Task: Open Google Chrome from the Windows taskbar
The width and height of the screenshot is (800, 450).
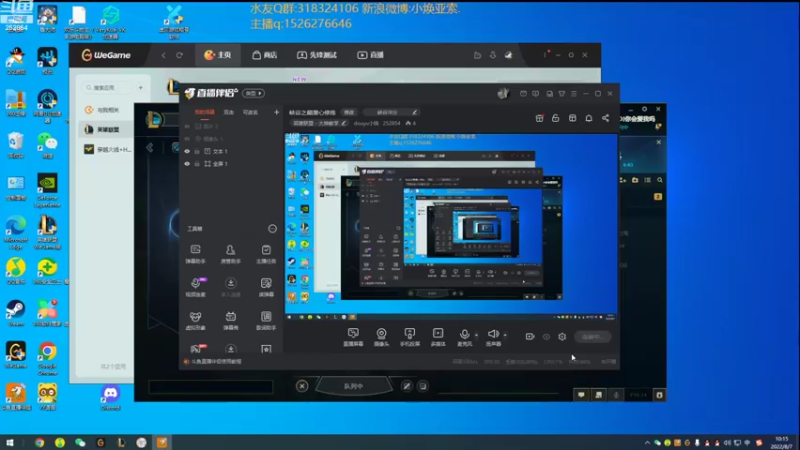Action: tap(39, 442)
